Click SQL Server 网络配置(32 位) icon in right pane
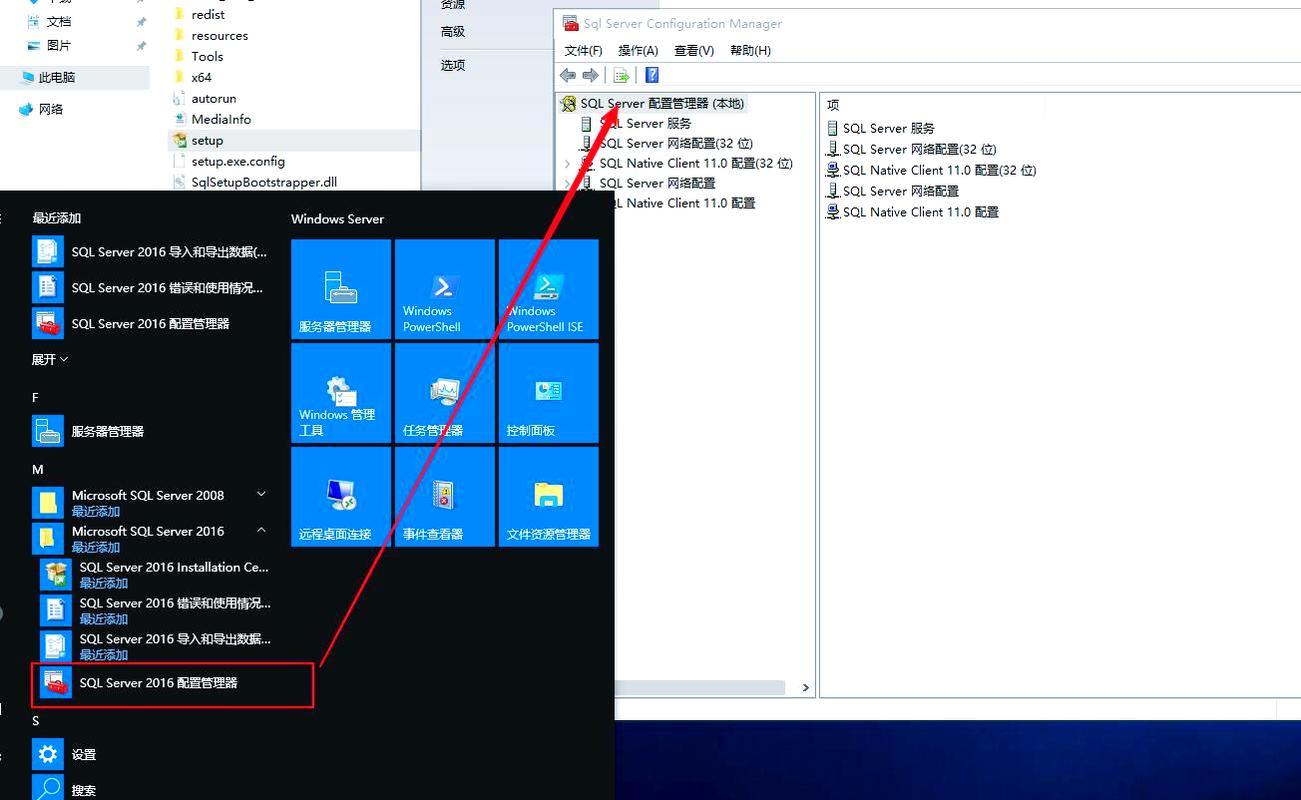Image resolution: width=1301 pixels, height=800 pixels. pos(833,149)
